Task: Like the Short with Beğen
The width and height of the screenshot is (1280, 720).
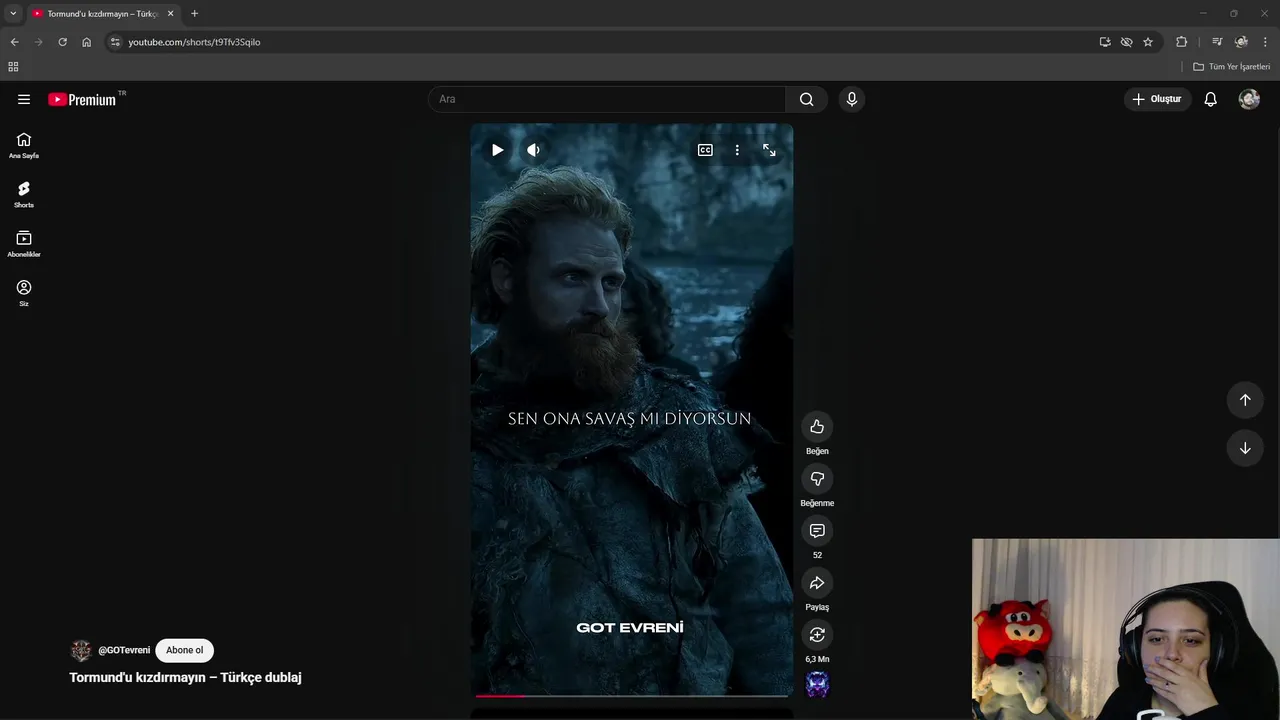Action: pyautogui.click(x=817, y=427)
